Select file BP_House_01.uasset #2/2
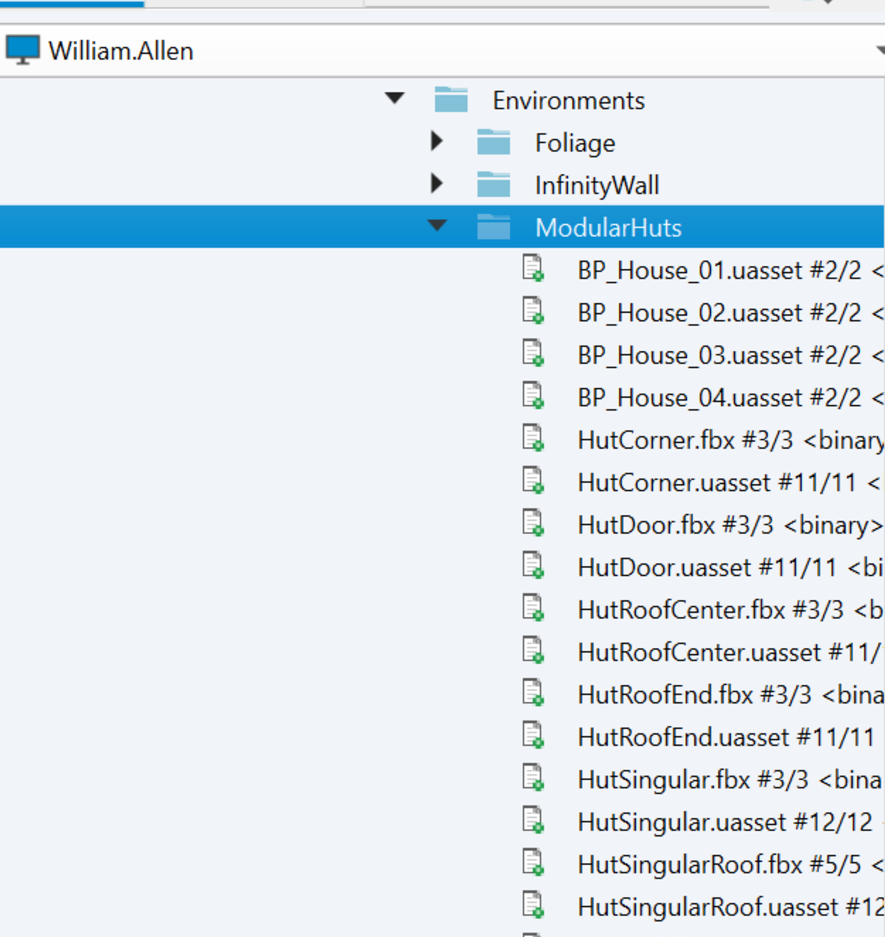The image size is (885, 937). tap(719, 271)
